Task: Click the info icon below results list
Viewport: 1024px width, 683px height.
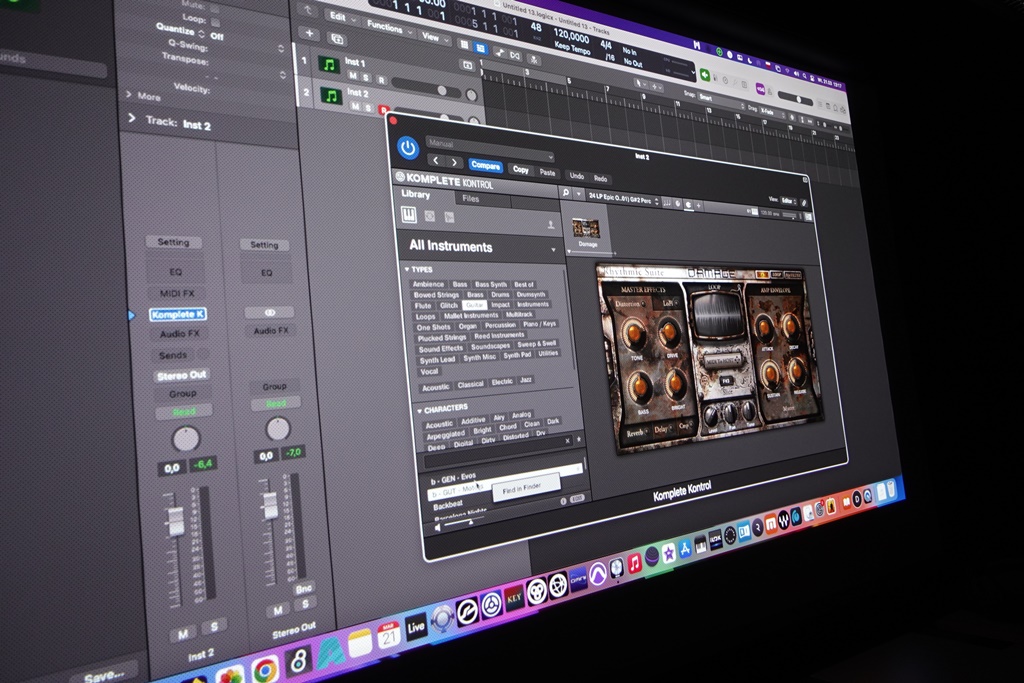Action: 563,501
